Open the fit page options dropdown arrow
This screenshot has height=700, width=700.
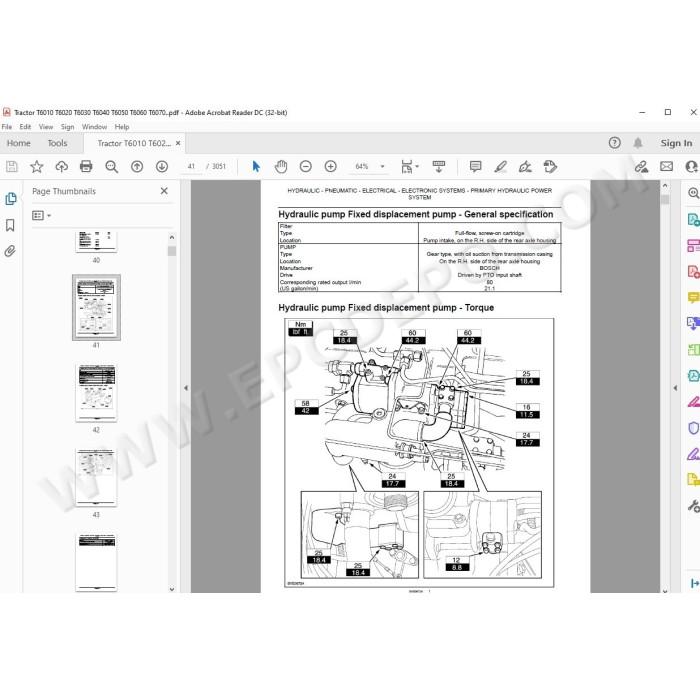[x=417, y=167]
